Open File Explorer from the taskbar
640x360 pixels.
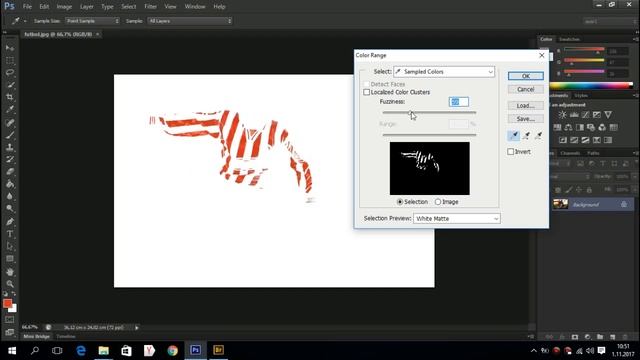tap(104, 350)
